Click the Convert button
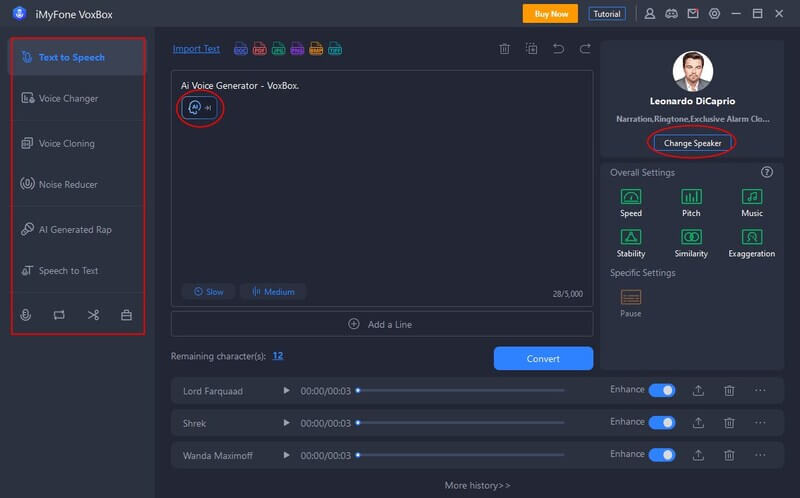Viewport: 800px width, 498px height. point(543,359)
